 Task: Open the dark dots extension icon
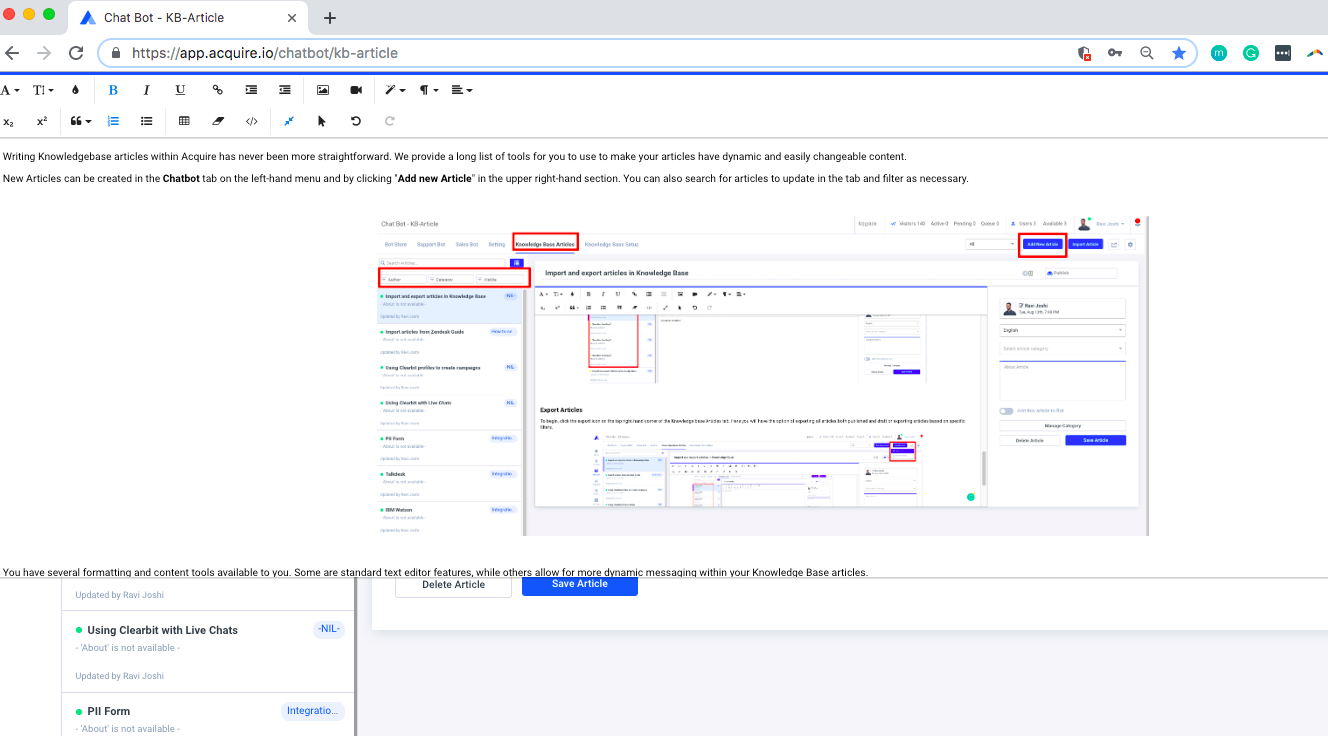pyautogui.click(x=1283, y=53)
